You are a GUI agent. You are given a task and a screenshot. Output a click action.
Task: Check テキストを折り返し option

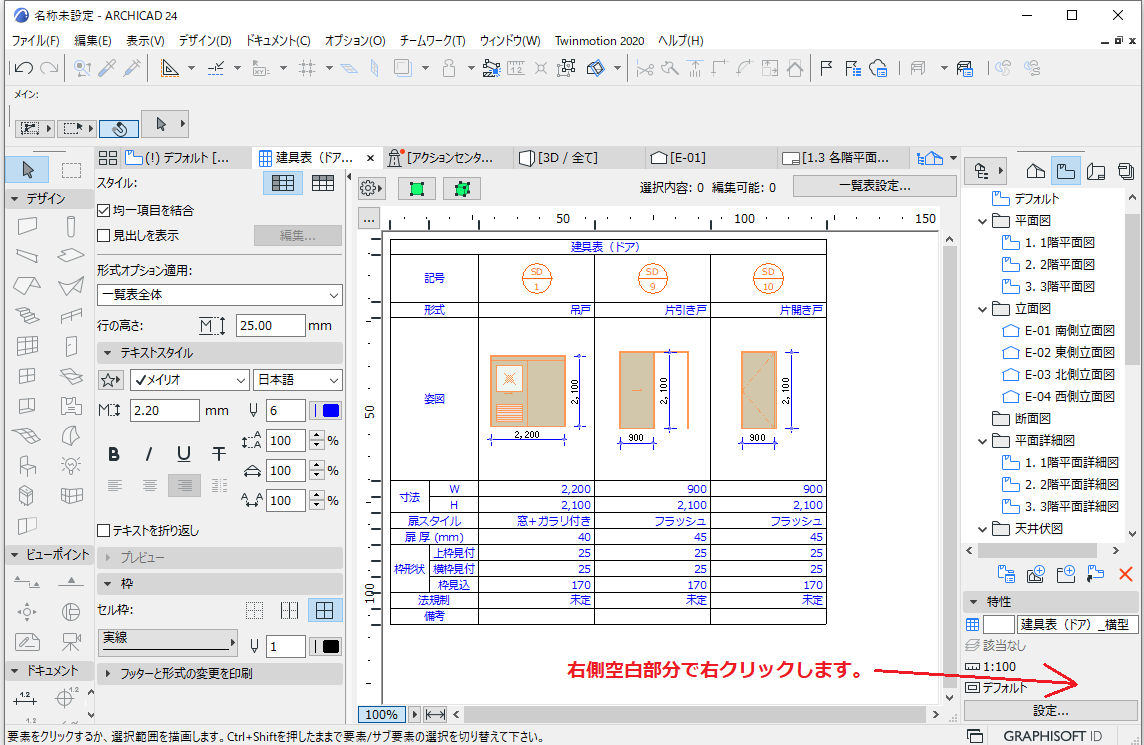click(x=104, y=530)
